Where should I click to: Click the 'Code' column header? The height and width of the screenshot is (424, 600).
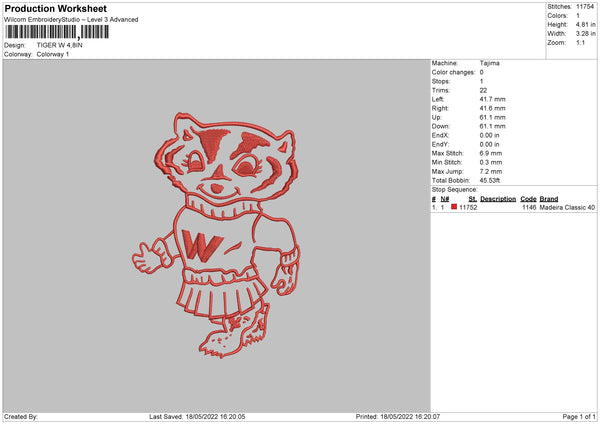pos(528,199)
